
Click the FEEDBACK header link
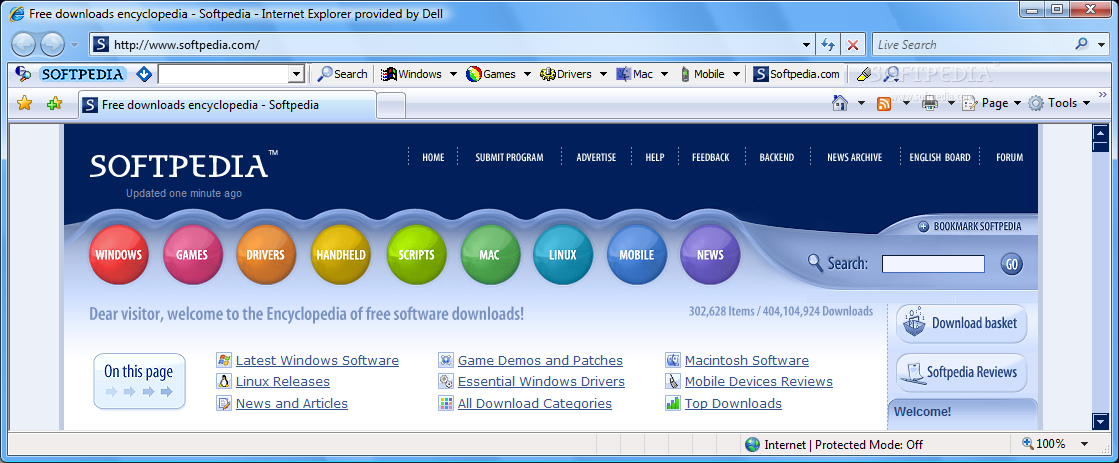click(710, 157)
